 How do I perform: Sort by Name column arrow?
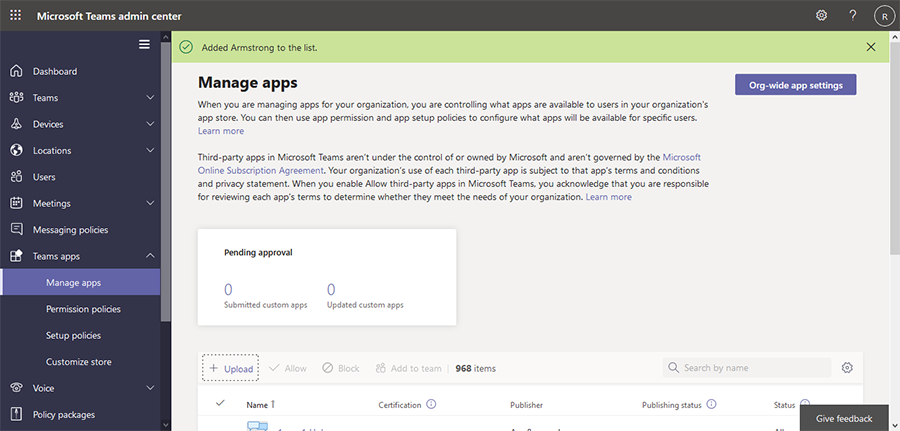click(x=273, y=404)
